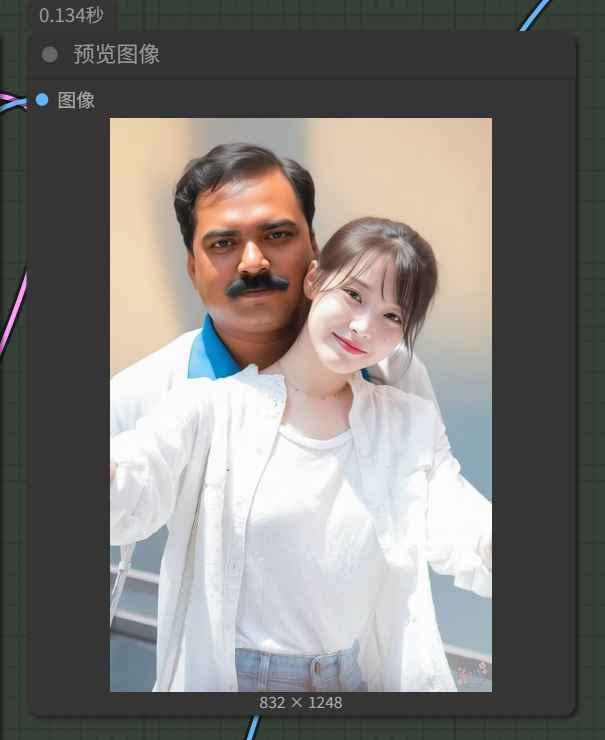The image size is (605, 740).
Task: Click the blue 图像 input port dot
Action: click(x=42, y=99)
